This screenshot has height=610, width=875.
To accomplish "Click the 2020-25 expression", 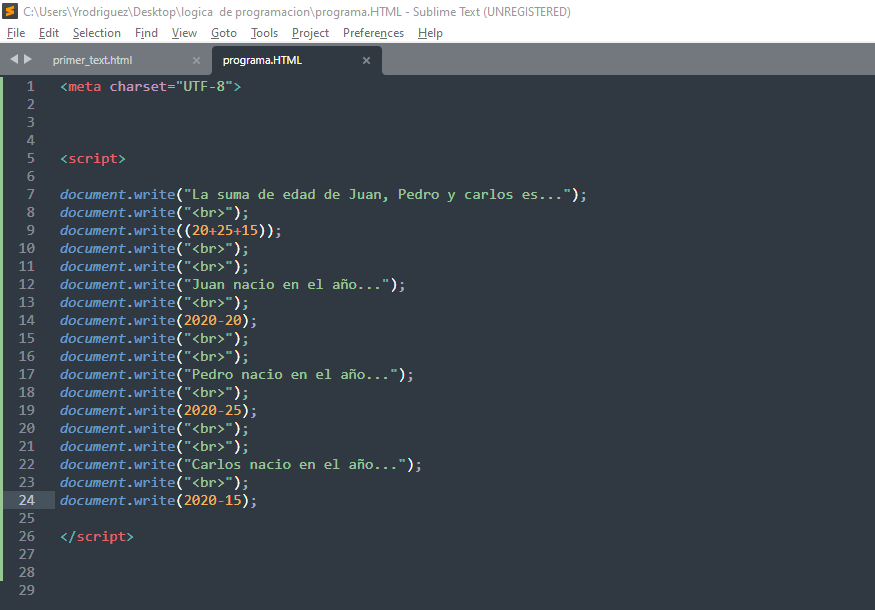I will [213, 410].
